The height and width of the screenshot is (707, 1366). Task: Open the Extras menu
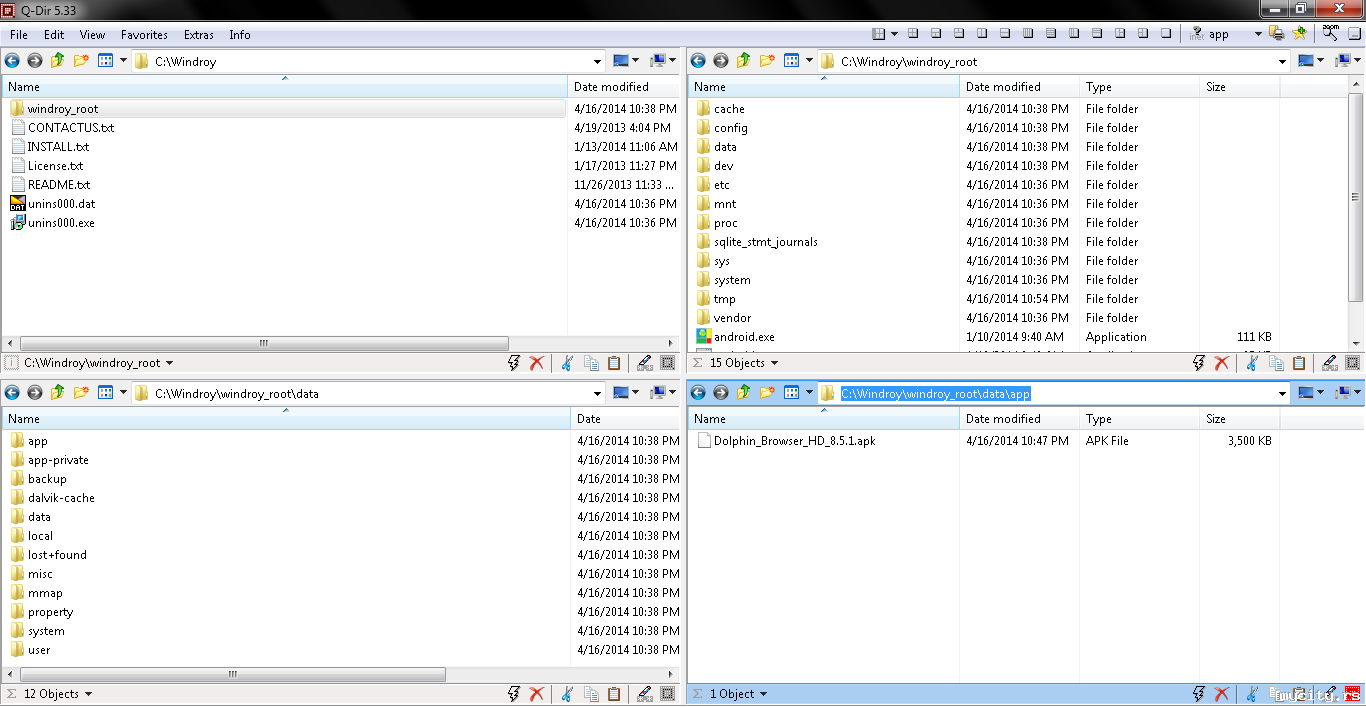(x=198, y=34)
